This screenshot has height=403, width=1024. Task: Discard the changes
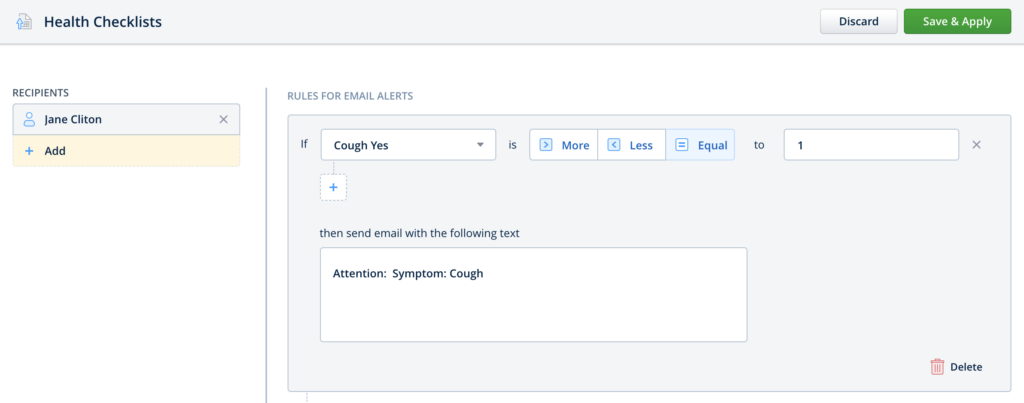(x=858, y=21)
